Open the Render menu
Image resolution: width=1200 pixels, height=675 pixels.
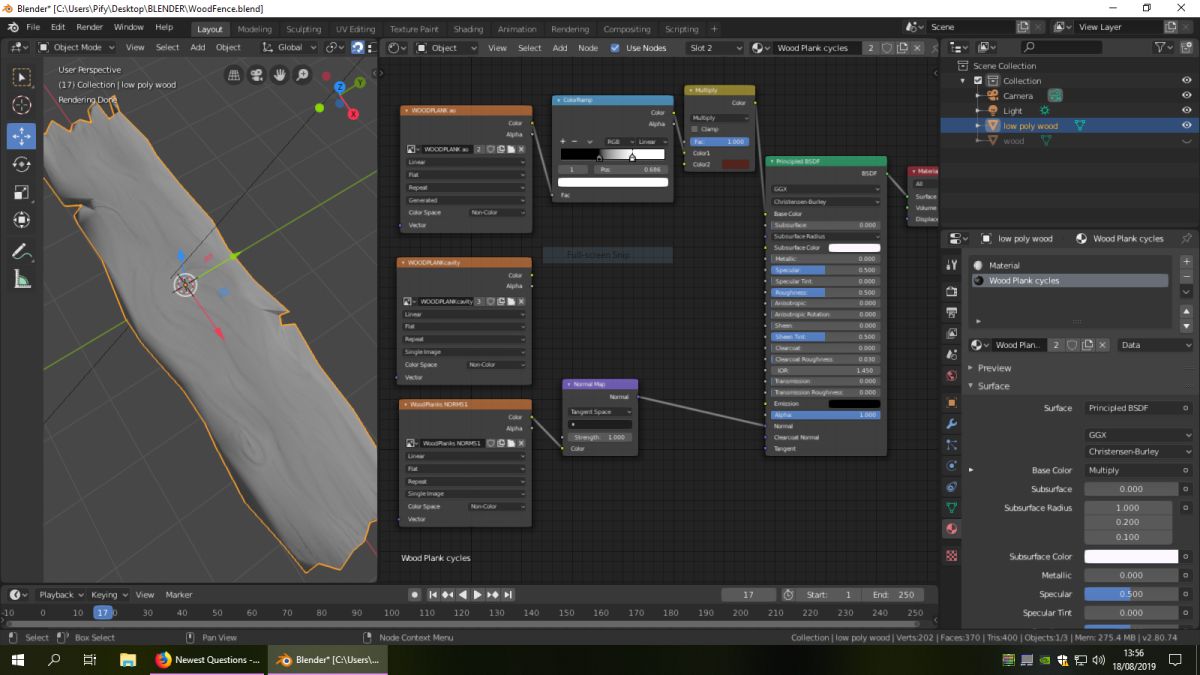[89, 27]
